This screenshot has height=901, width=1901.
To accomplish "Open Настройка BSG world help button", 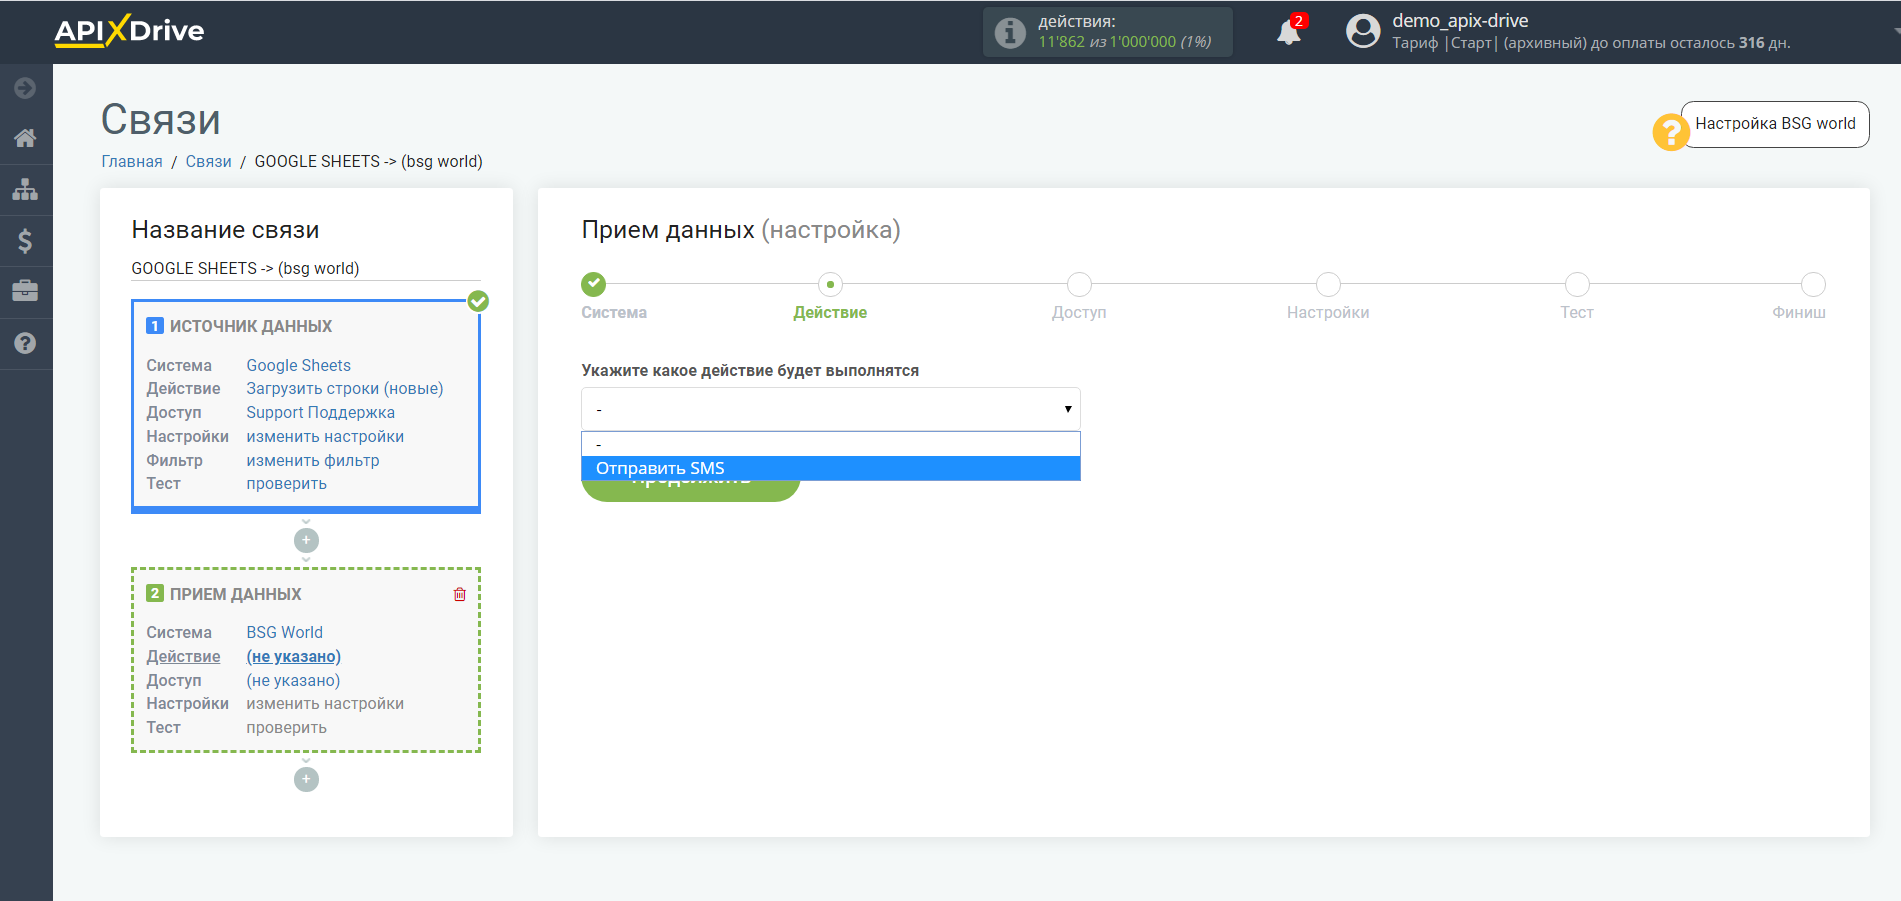I will 1775,124.
